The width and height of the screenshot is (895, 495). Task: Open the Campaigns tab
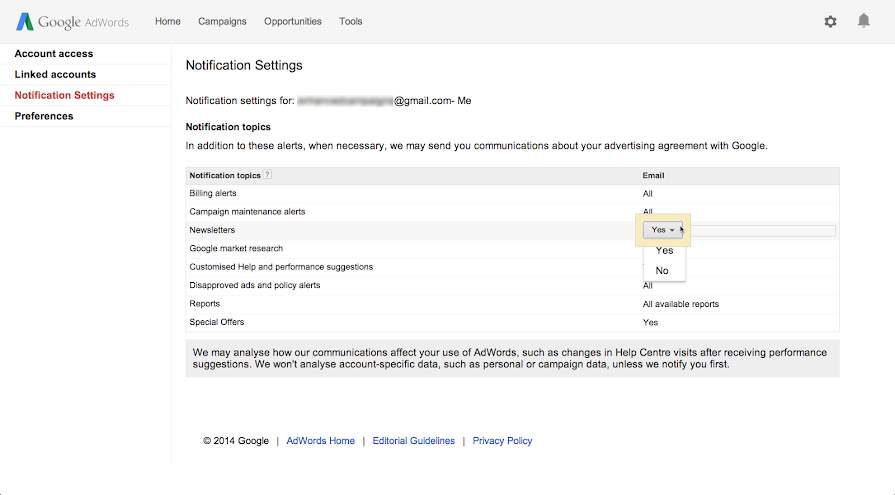pos(222,21)
